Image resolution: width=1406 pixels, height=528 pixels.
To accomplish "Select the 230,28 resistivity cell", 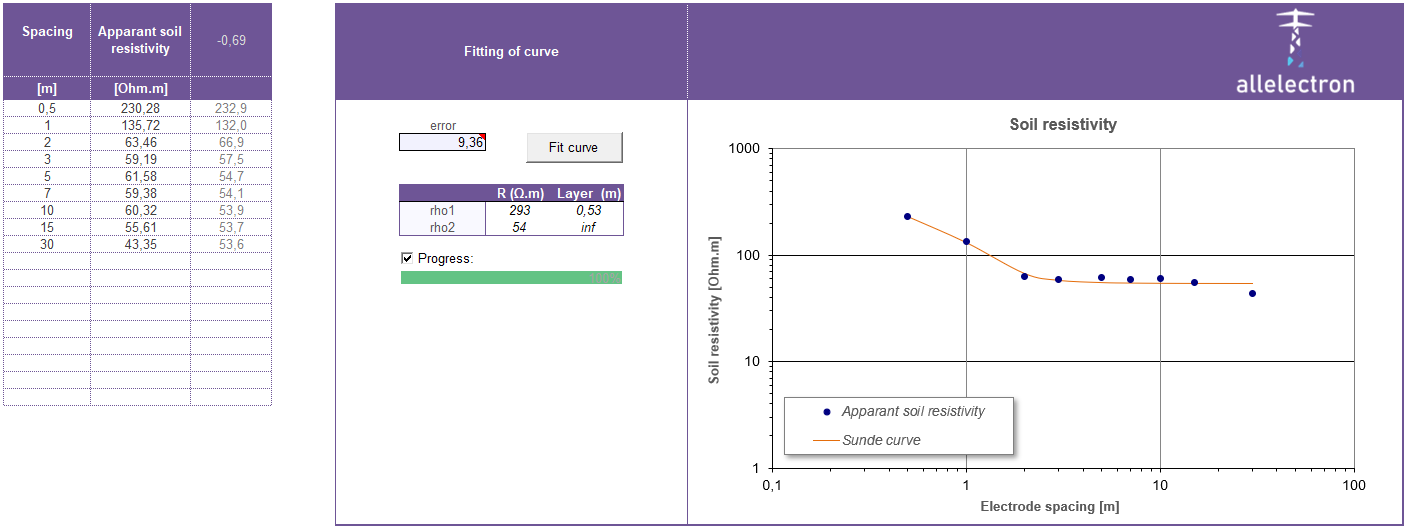I will 140,108.
